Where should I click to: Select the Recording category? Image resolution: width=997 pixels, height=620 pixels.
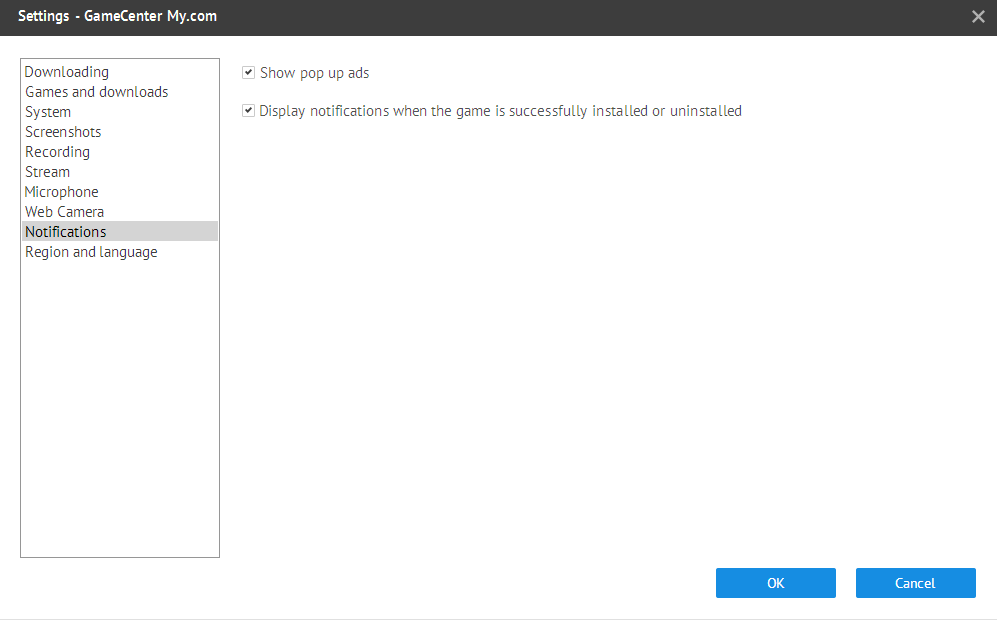[57, 152]
